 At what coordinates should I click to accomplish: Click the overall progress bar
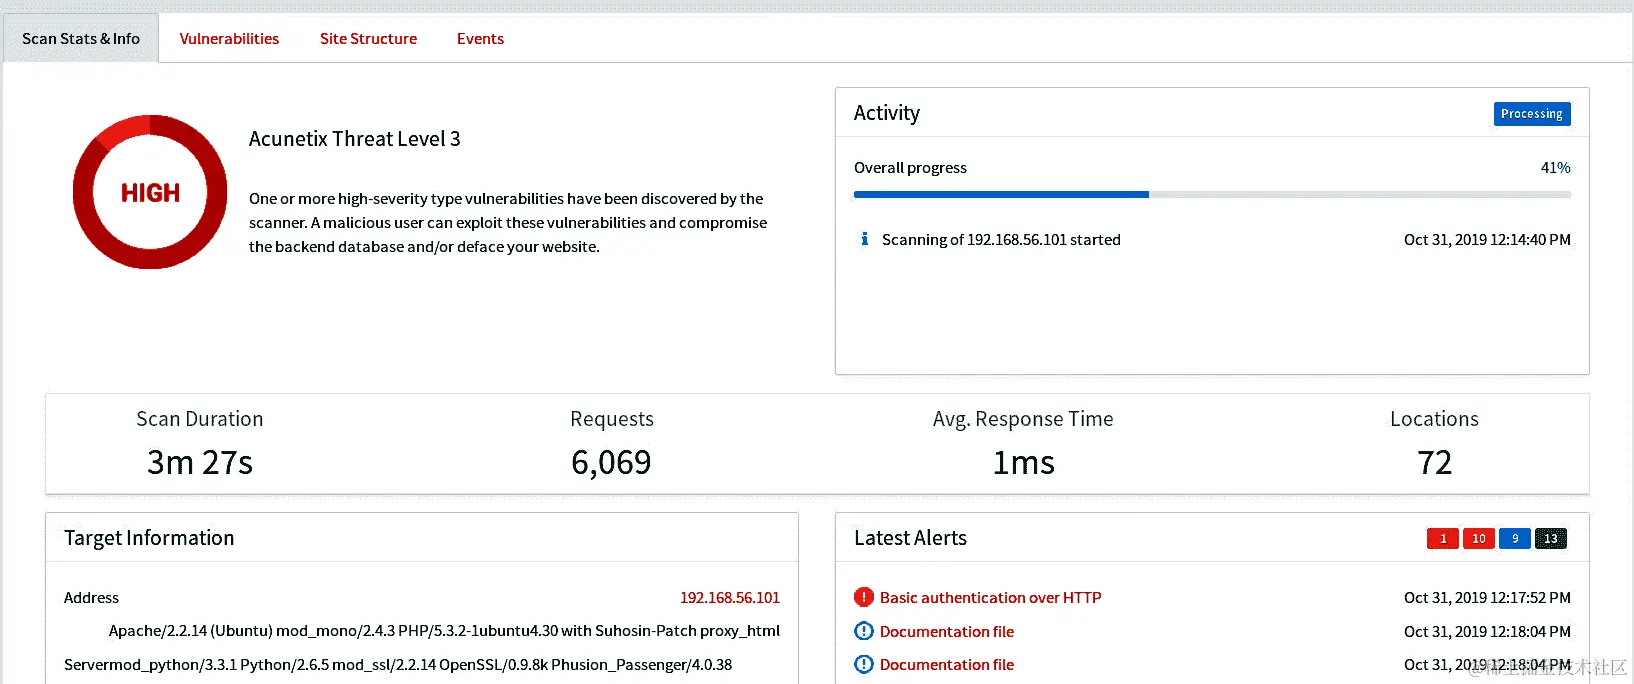1212,195
